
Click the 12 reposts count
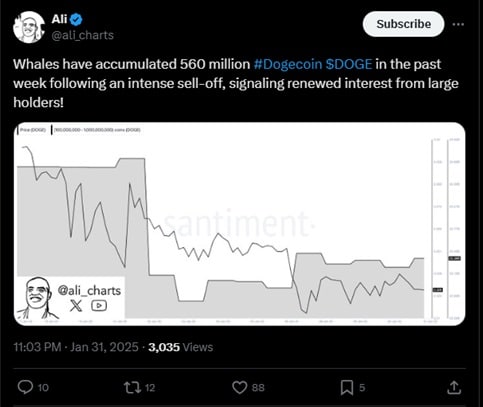(150, 388)
